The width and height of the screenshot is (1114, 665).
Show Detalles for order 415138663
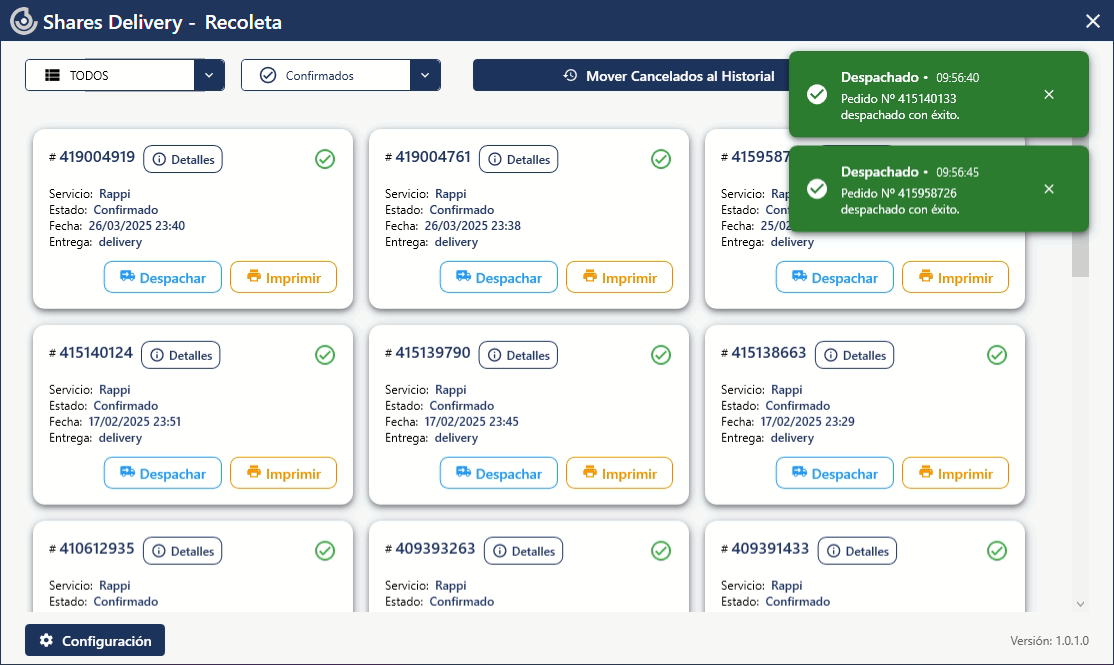point(854,355)
